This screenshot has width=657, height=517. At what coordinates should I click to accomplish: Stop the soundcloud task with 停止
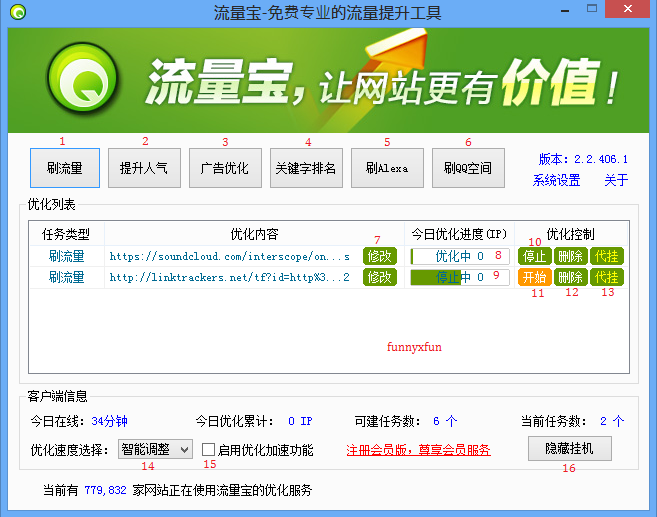point(535,256)
